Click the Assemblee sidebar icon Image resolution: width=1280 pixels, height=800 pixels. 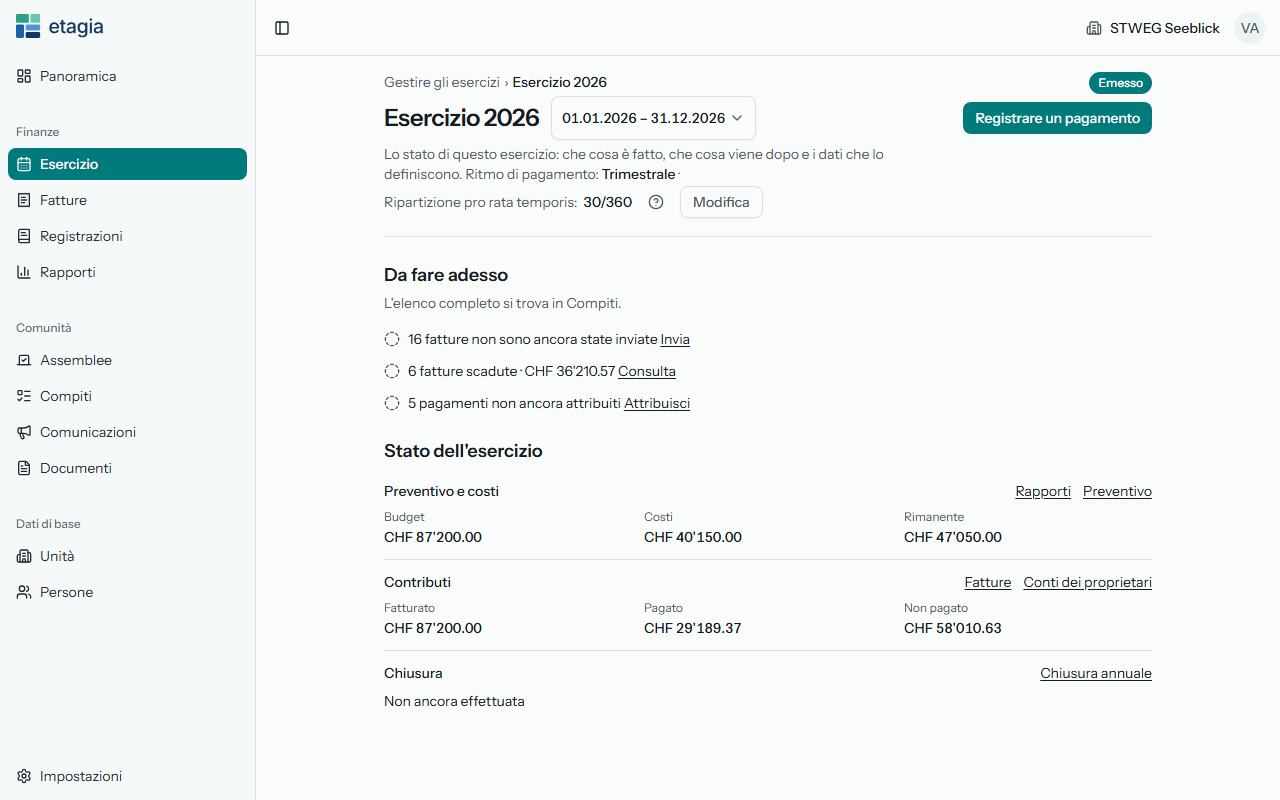(24, 360)
